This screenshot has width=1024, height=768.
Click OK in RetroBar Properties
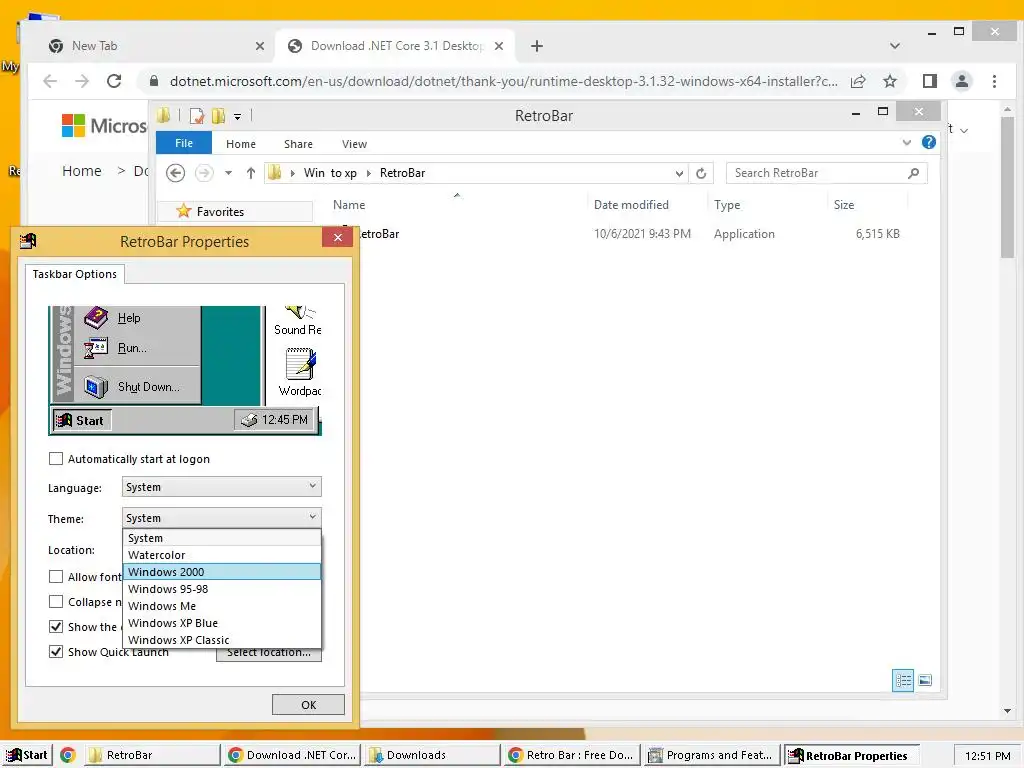[x=308, y=705]
